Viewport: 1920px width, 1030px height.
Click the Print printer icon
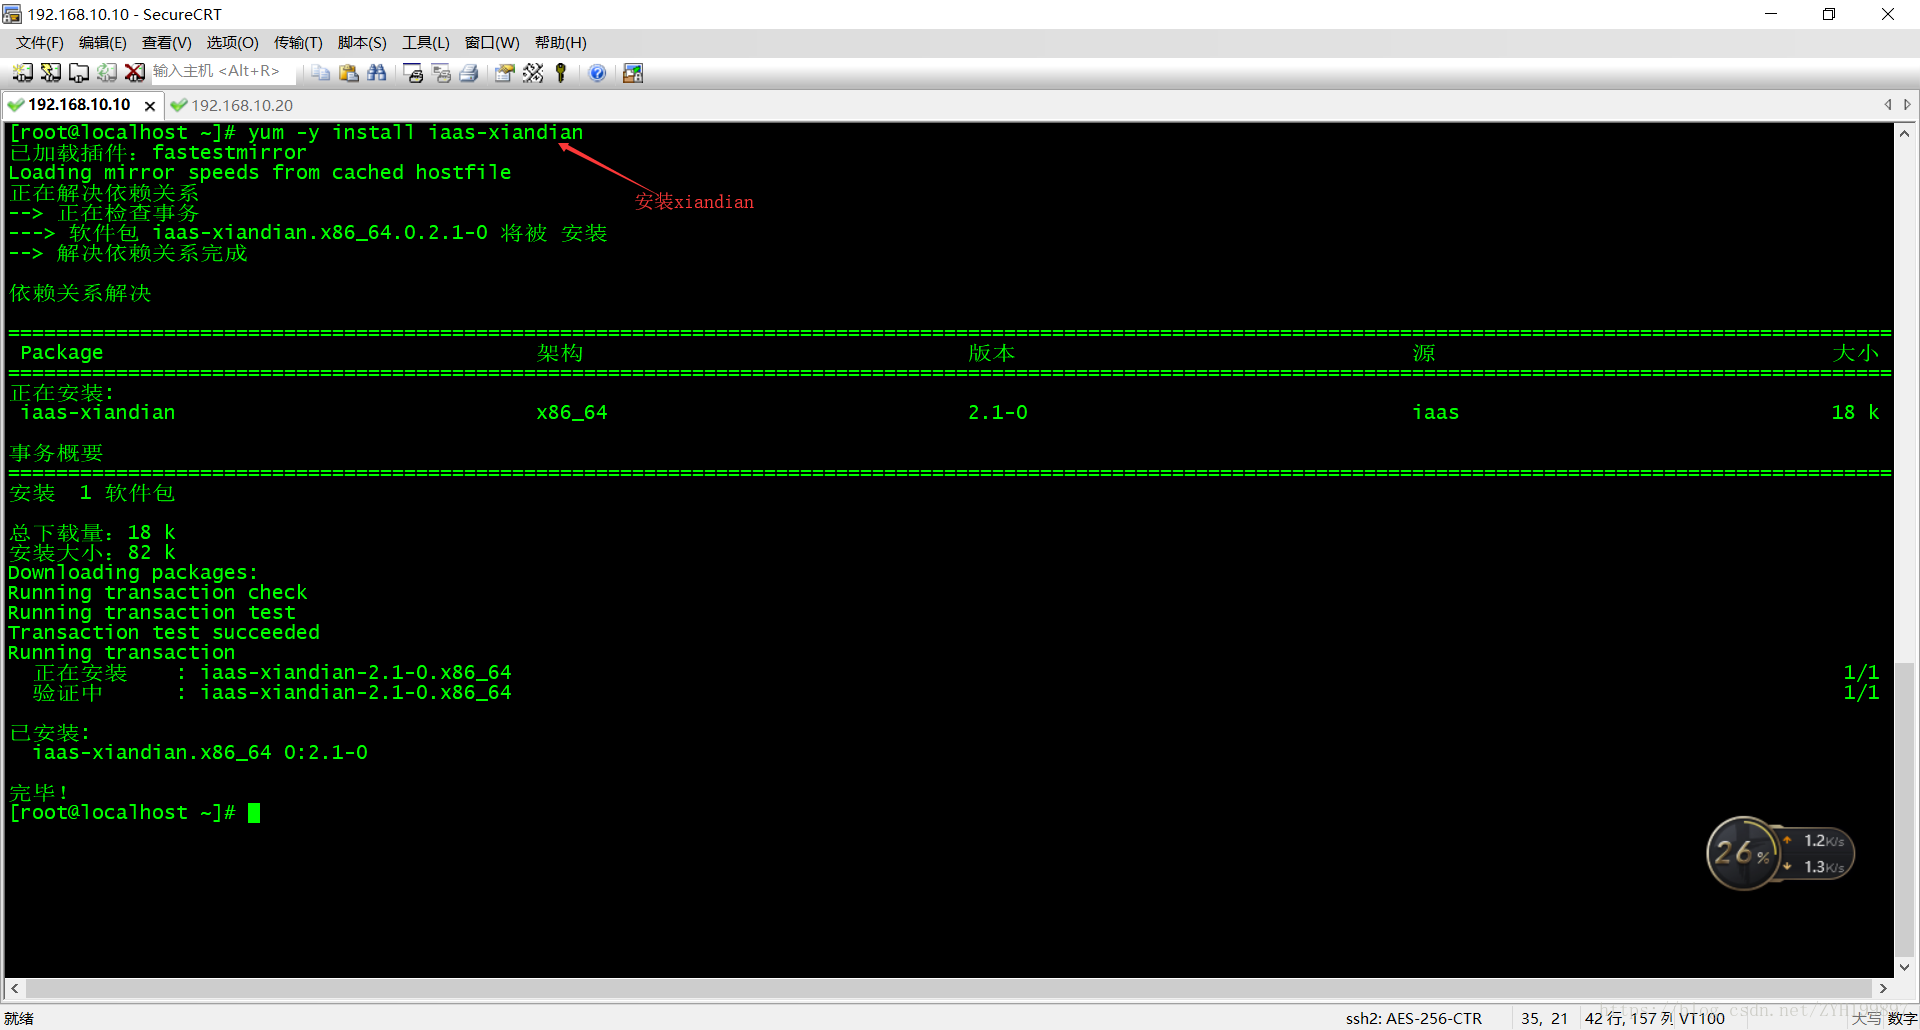click(x=469, y=73)
